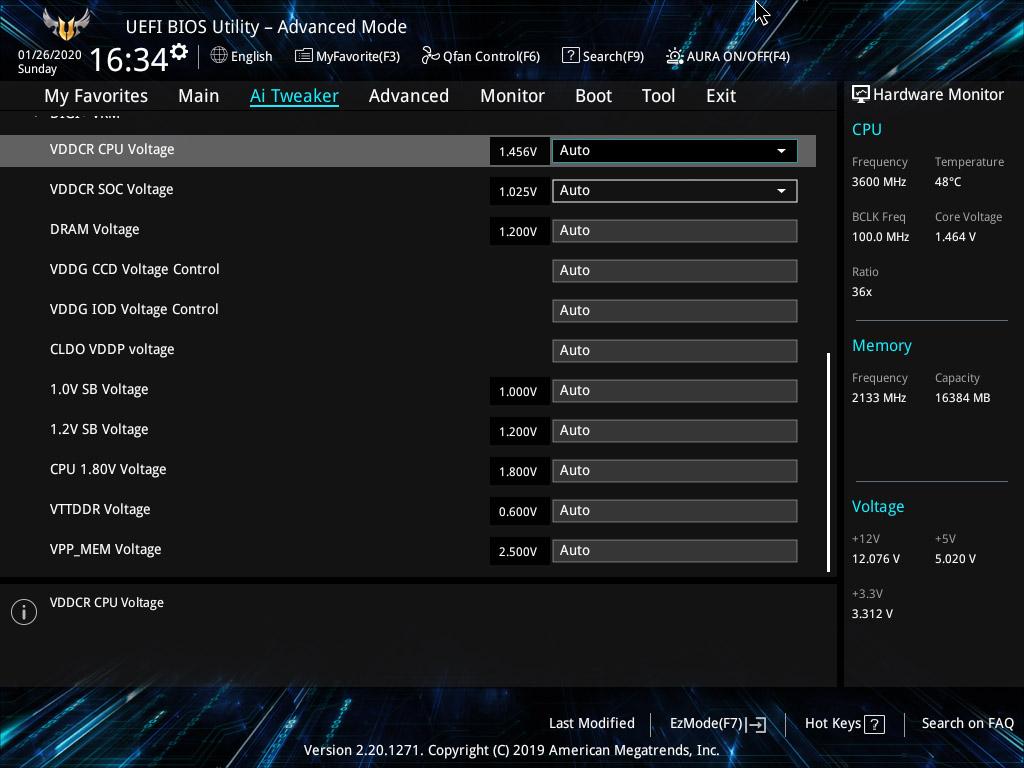Image resolution: width=1024 pixels, height=768 pixels.
Task: Click the 0.600V VTTDDR current value
Action: pyautogui.click(x=518, y=512)
